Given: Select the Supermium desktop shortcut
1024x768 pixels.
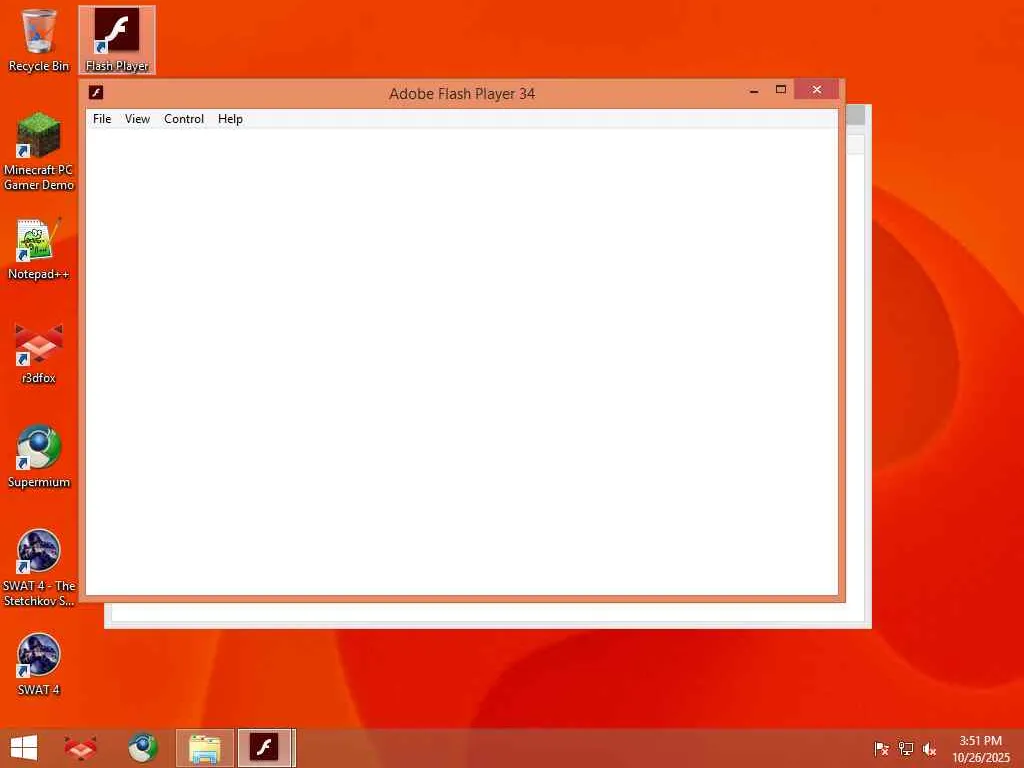Looking at the screenshot, I should coord(39,456).
